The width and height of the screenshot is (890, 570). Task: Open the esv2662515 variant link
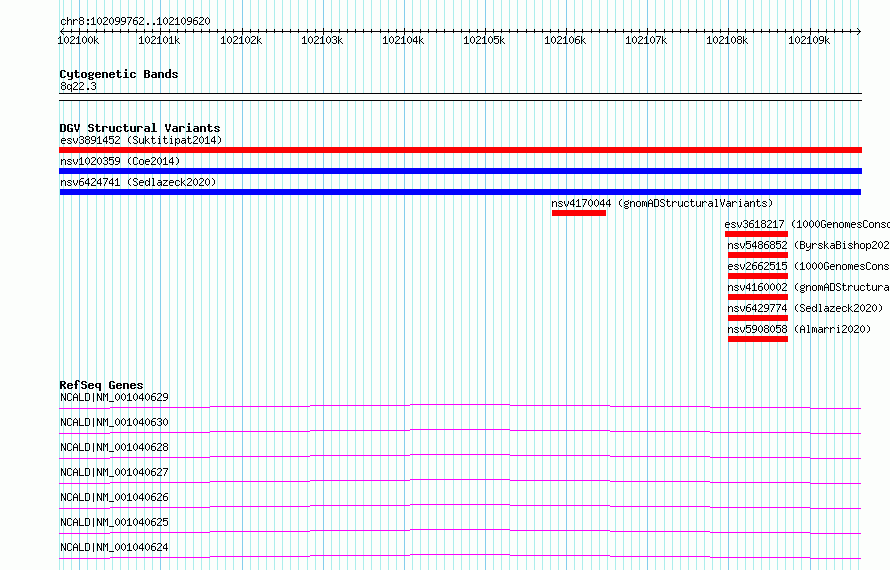click(x=809, y=266)
